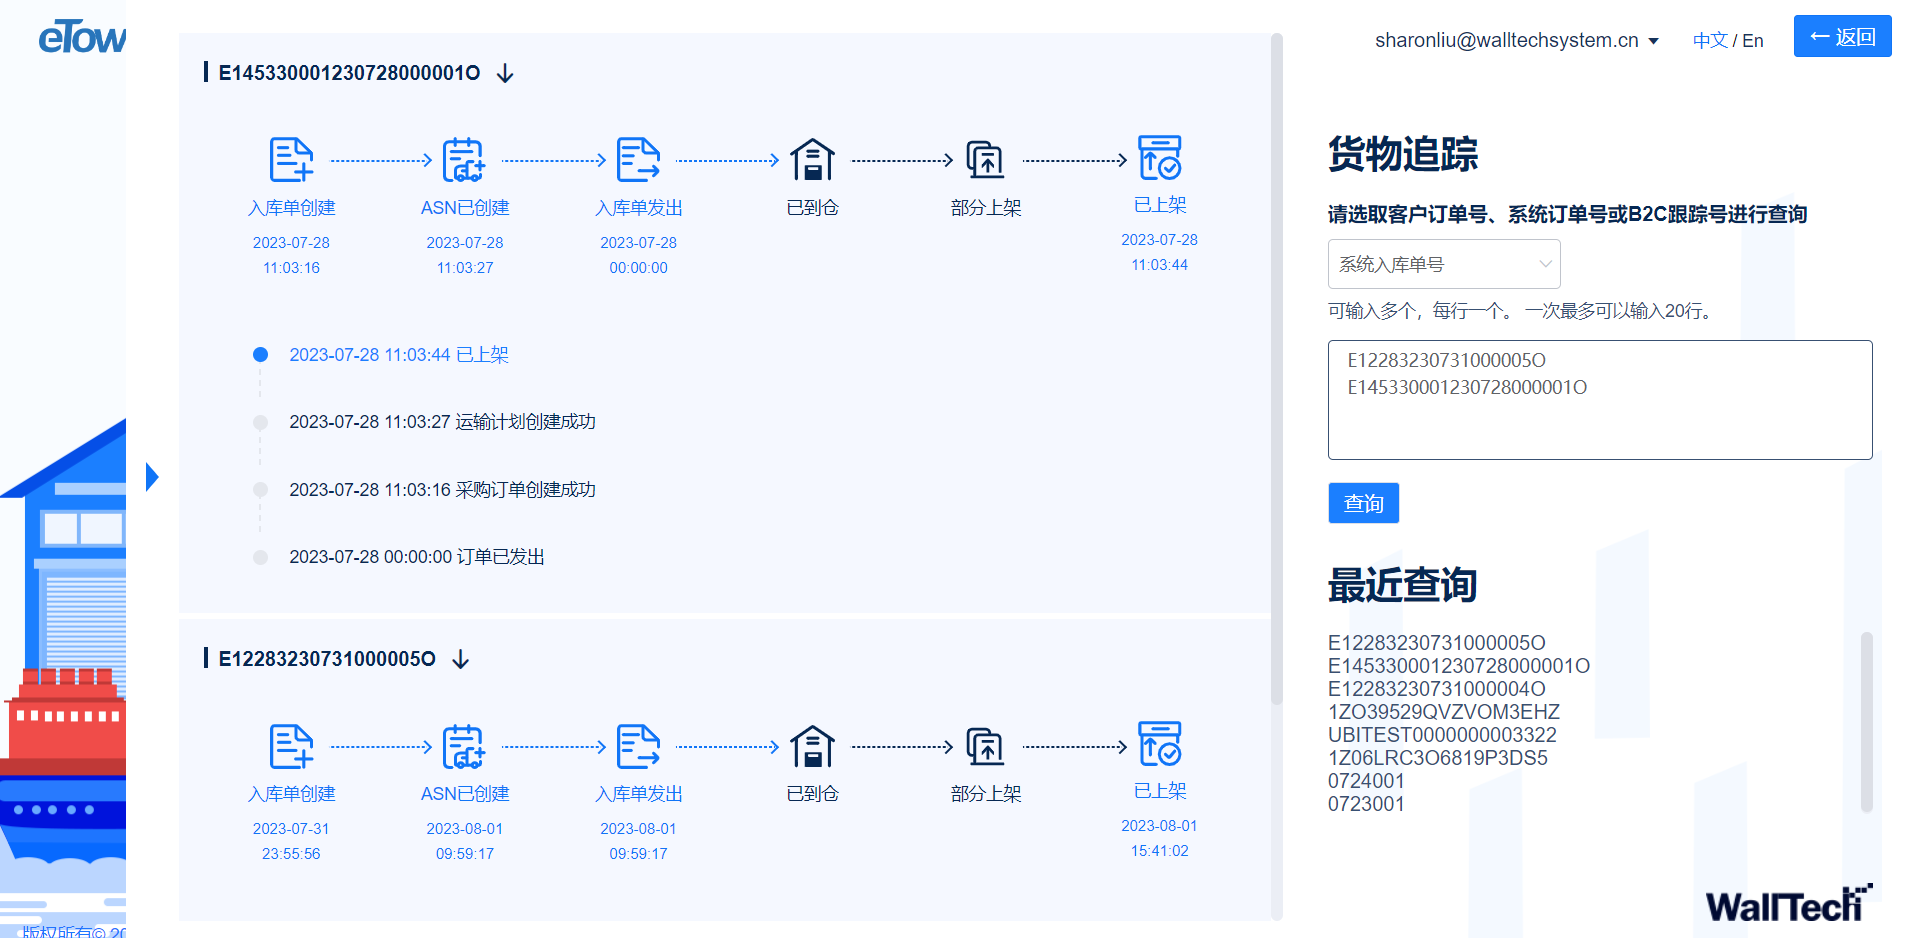Image resolution: width=1912 pixels, height=938 pixels.
Task: Click the 已上架 icon in second order
Action: (1159, 744)
